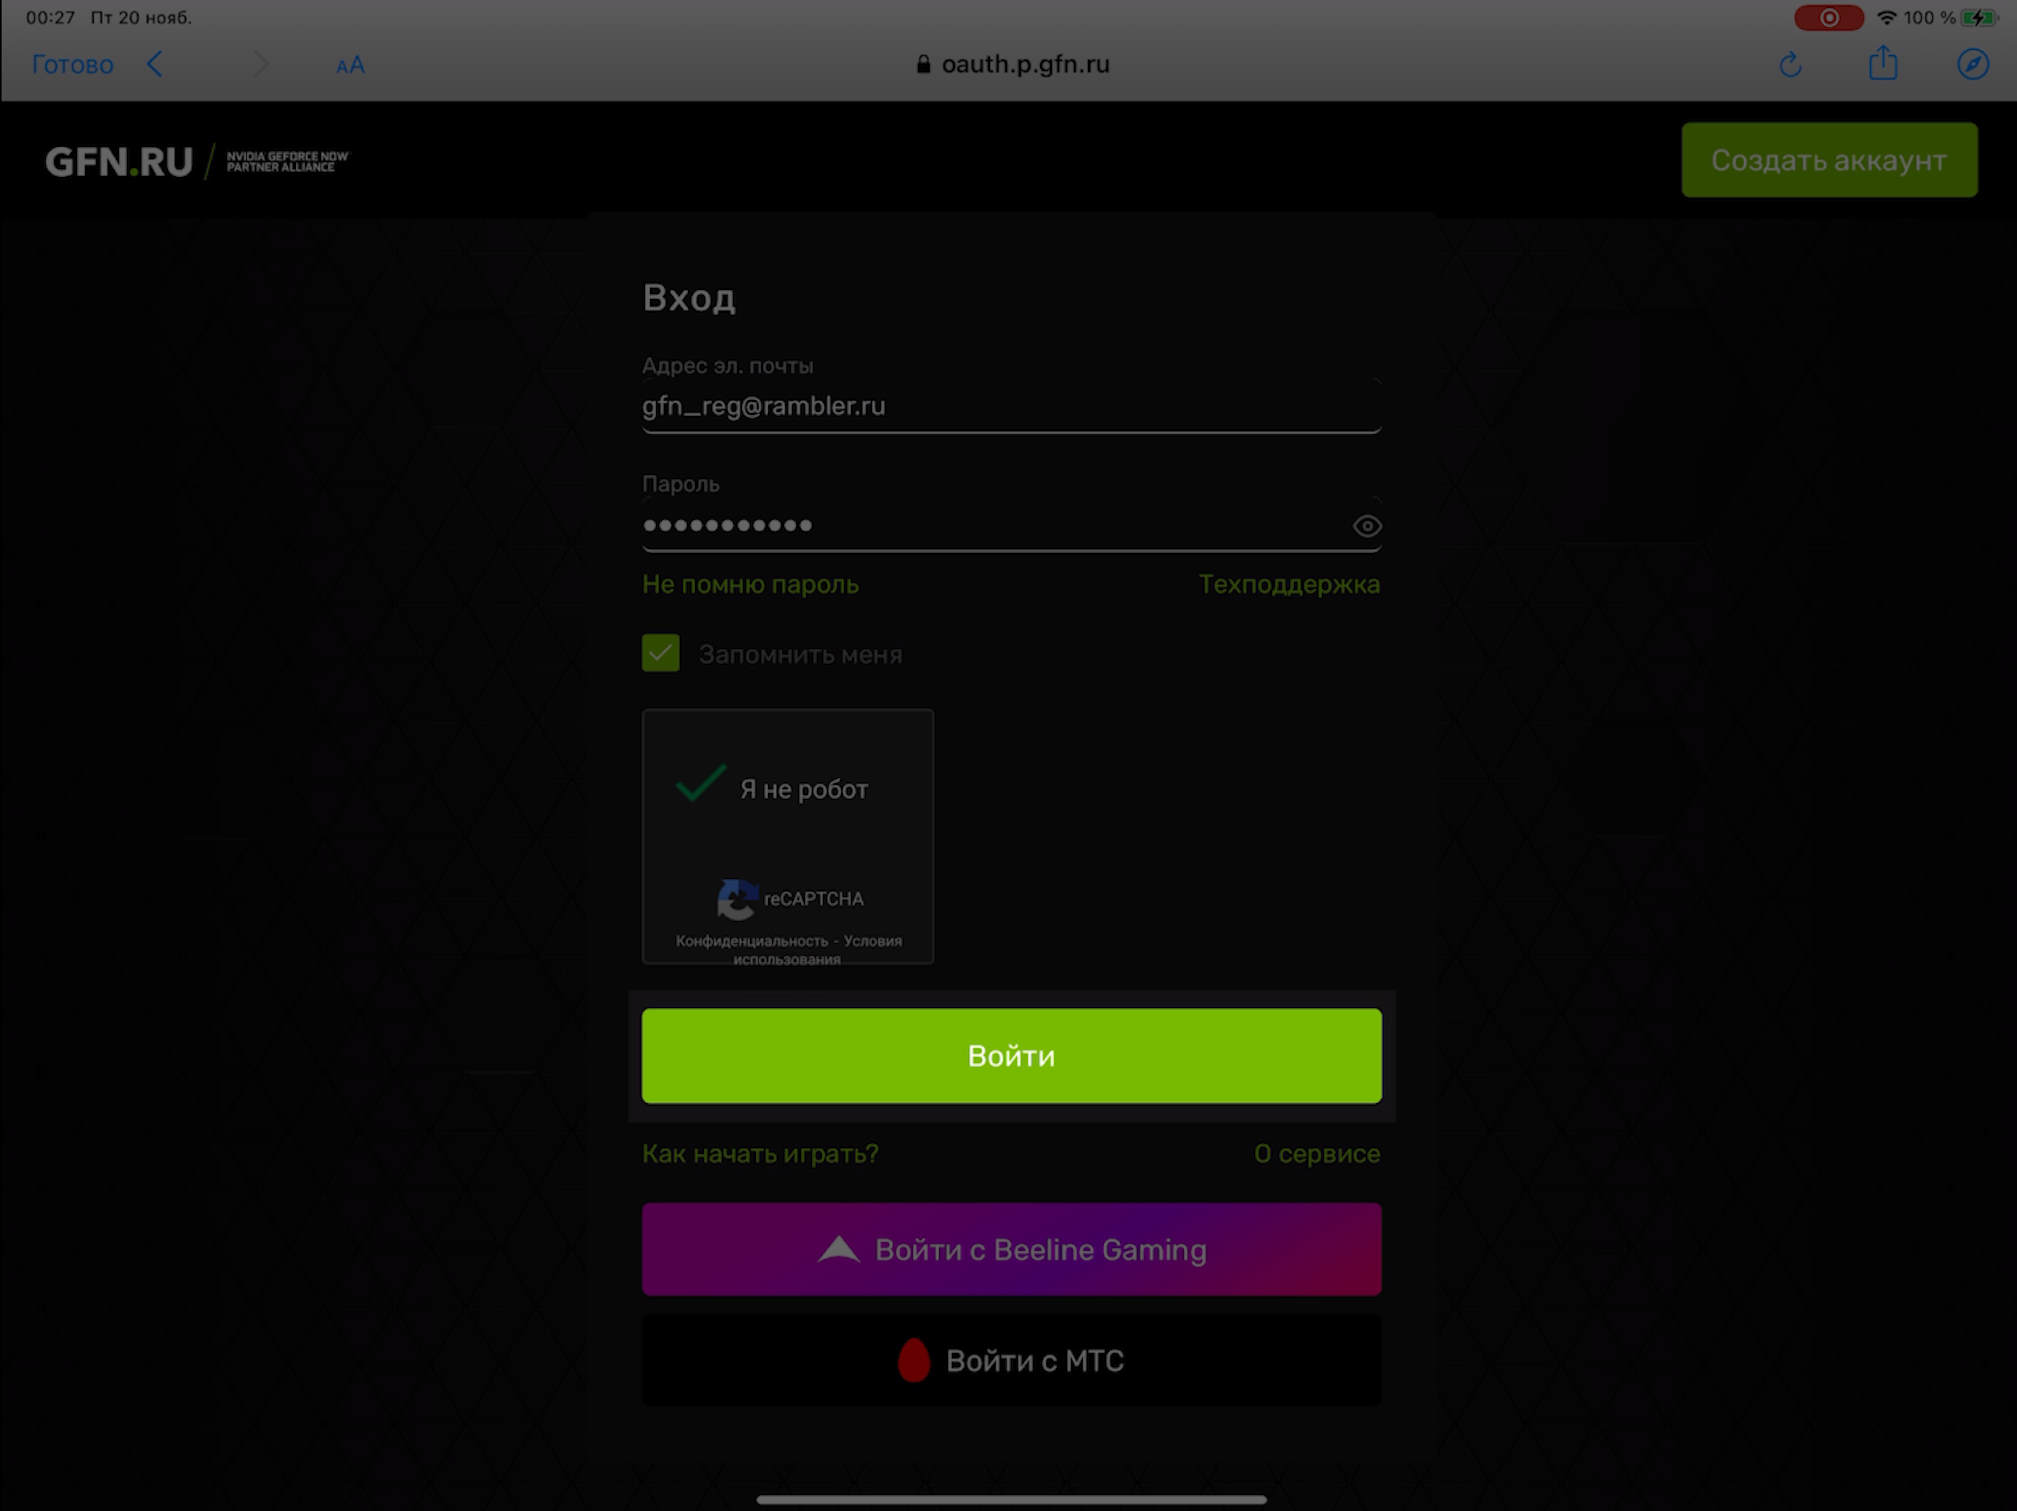Open the Конфиденциальность captcha link

751,941
